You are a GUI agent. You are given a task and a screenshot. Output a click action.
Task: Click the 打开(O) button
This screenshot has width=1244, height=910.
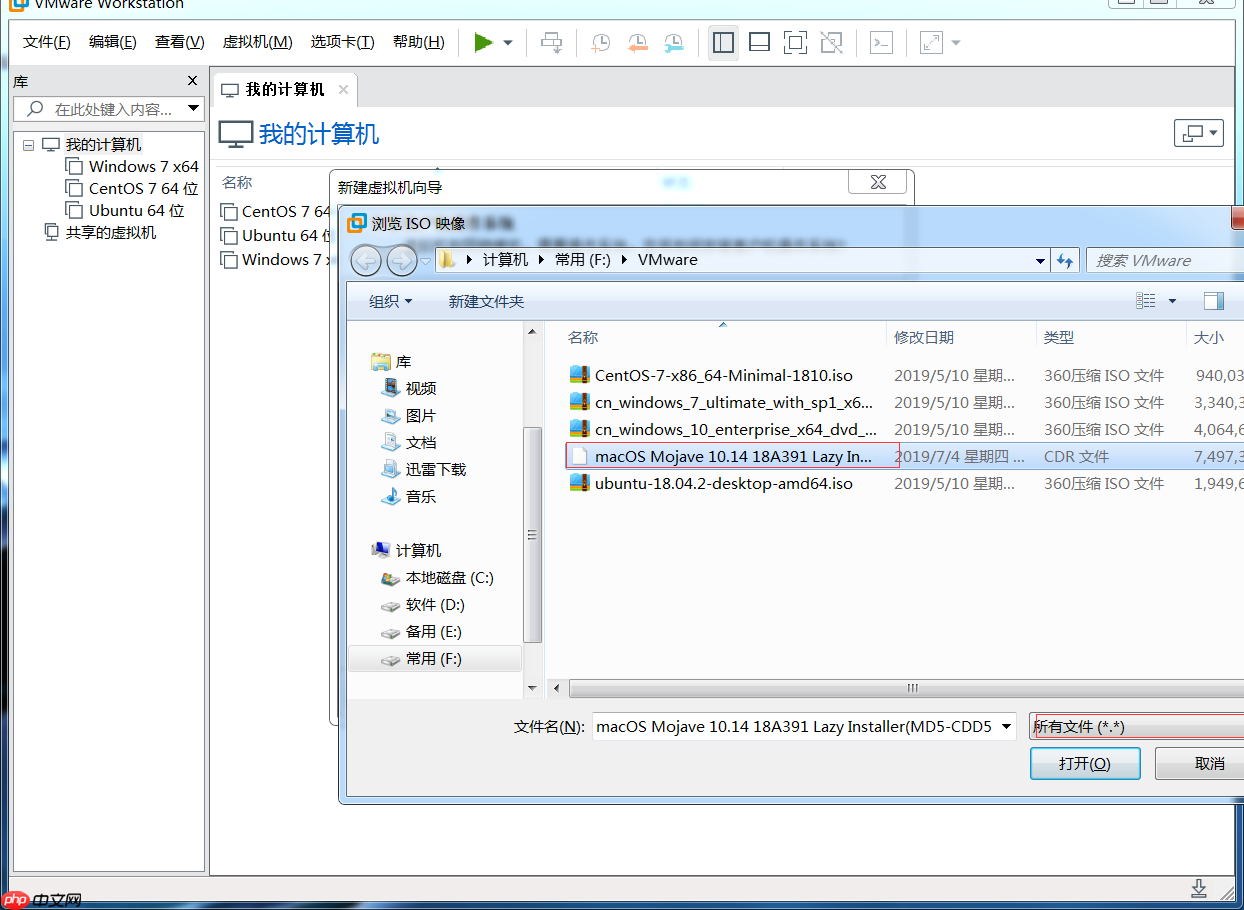coord(1085,763)
